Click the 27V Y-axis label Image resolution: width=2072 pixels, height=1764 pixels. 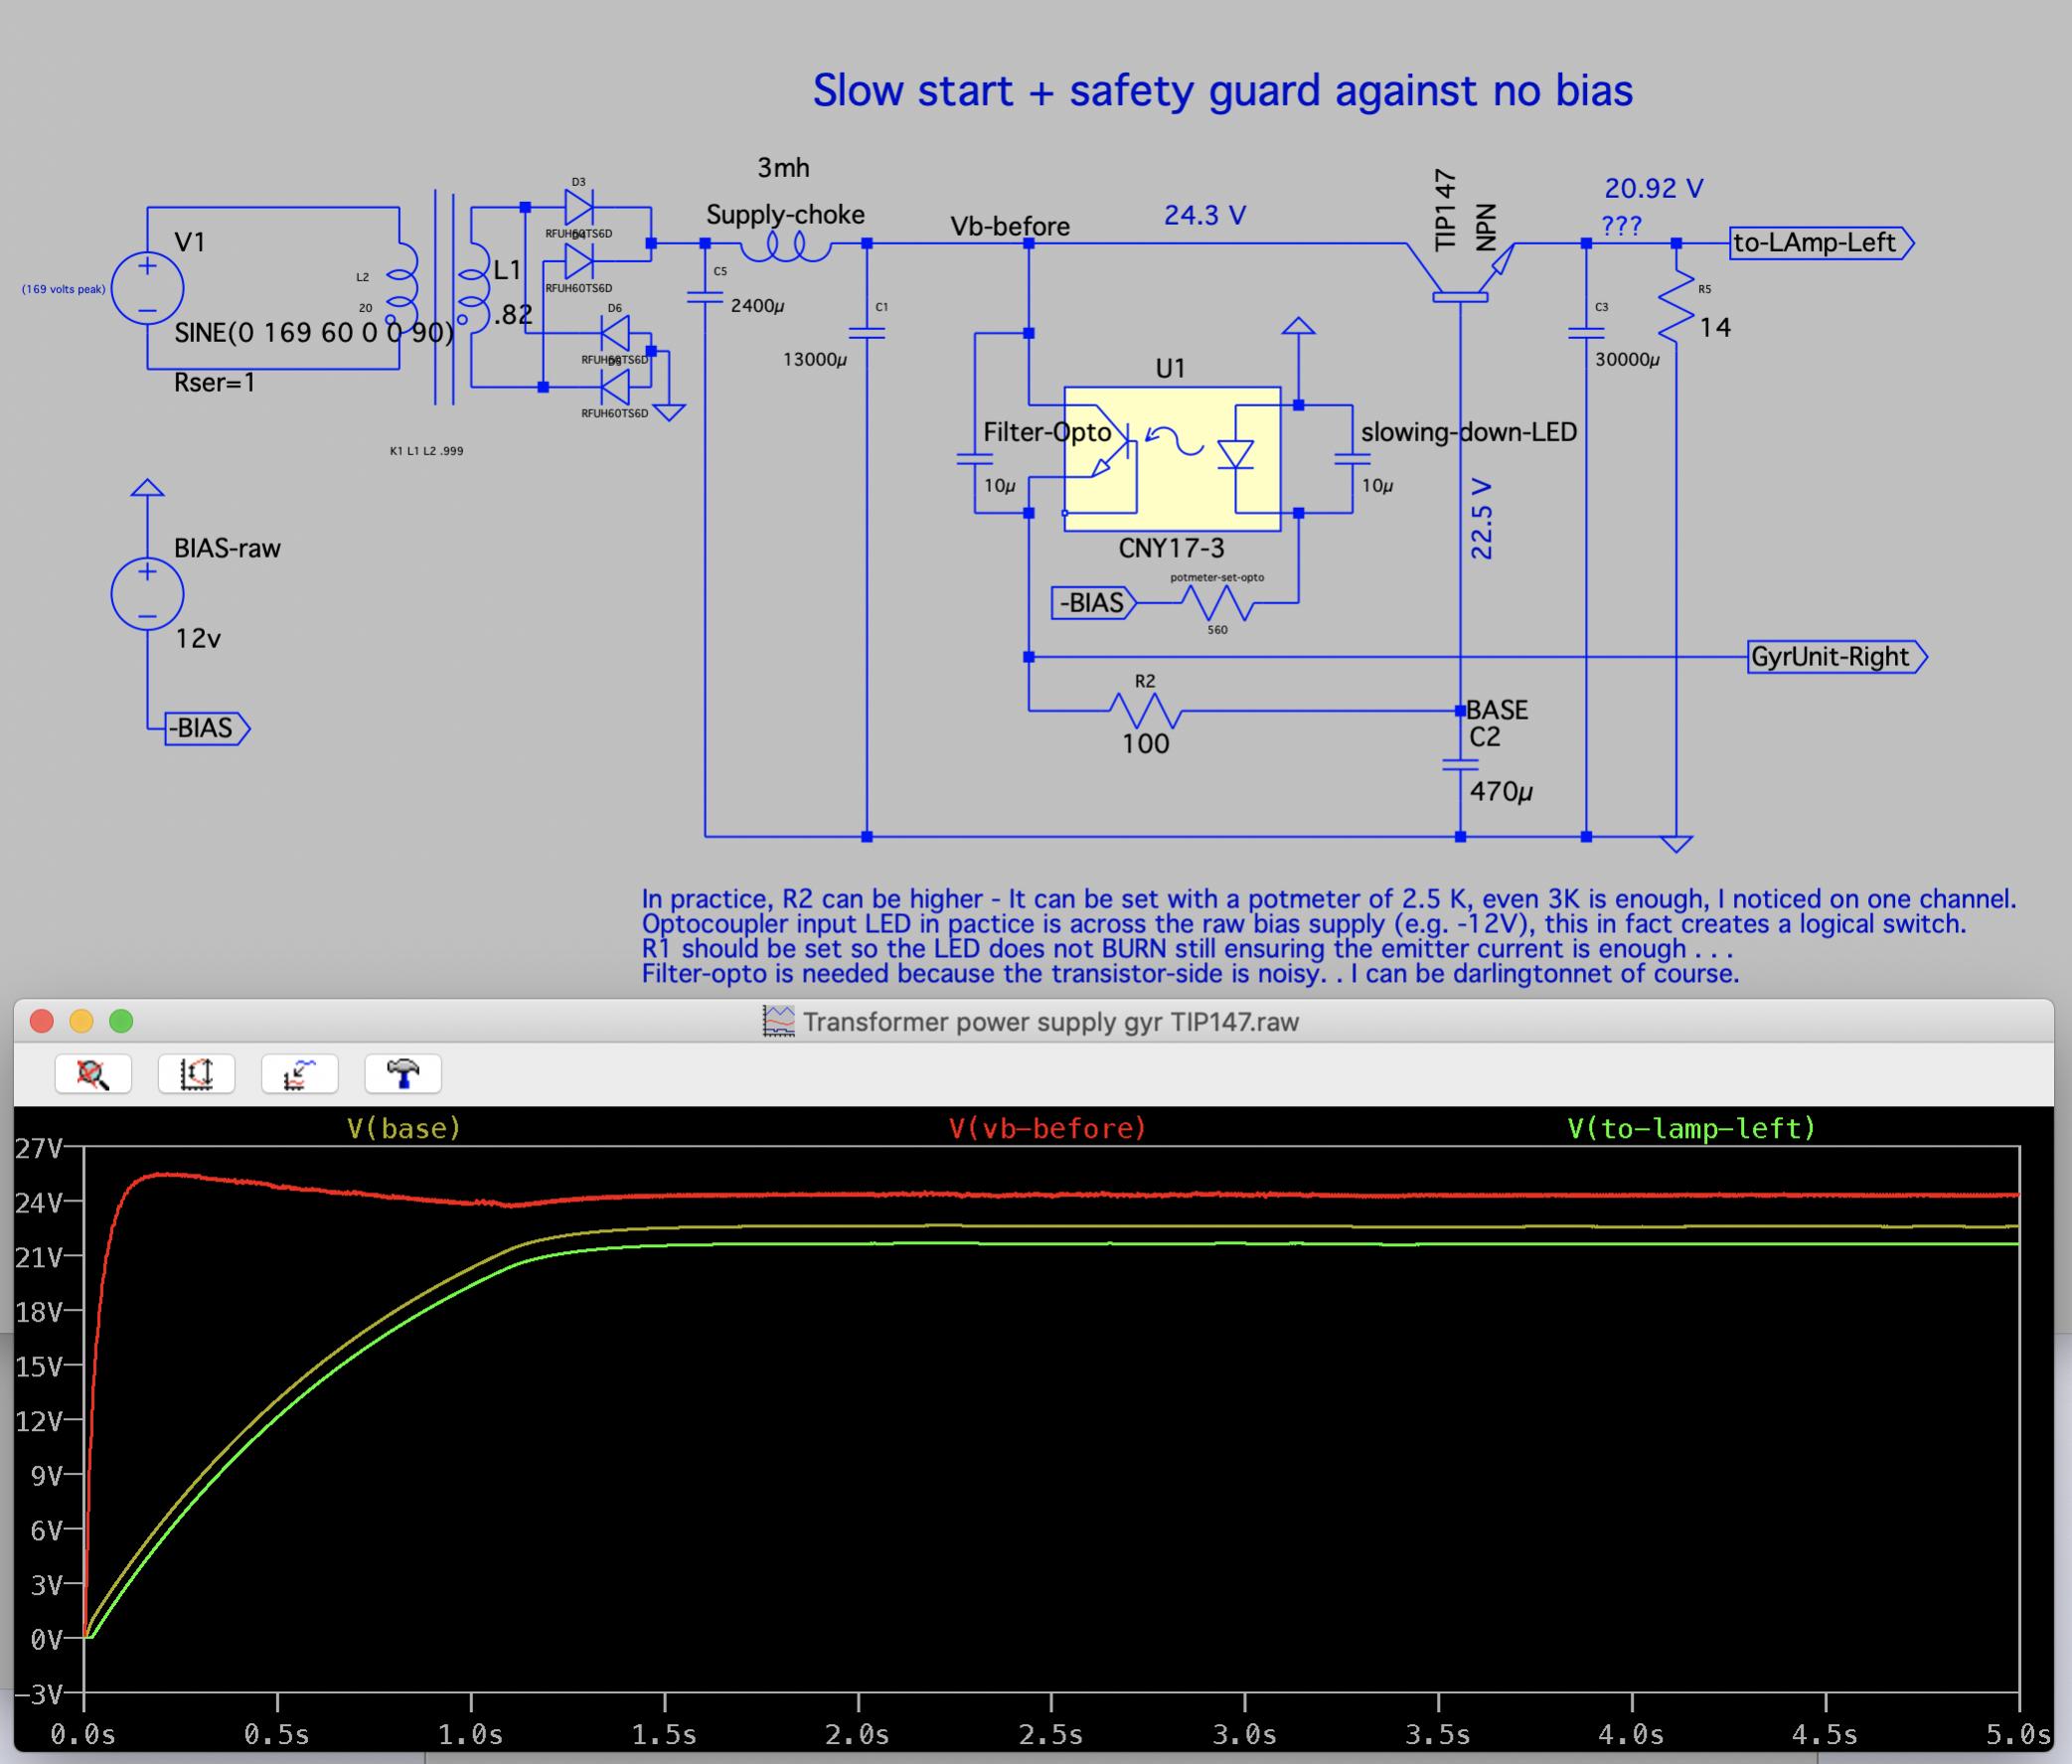[40, 1148]
